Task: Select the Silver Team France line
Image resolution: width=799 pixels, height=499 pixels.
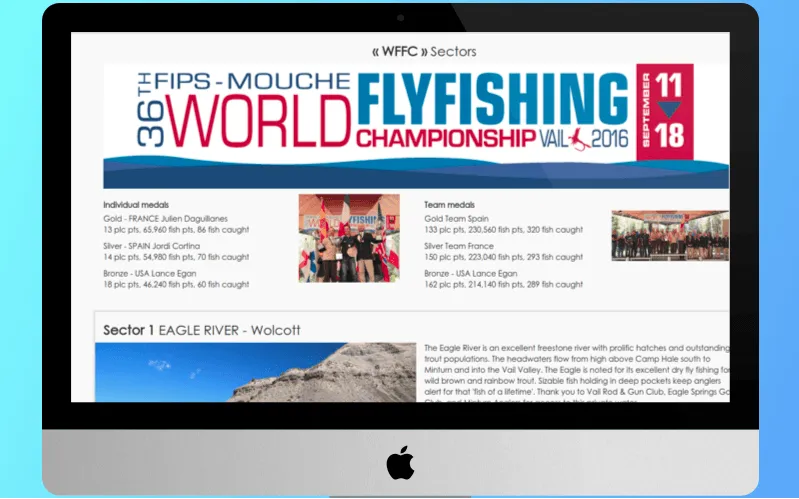Action: [459, 246]
